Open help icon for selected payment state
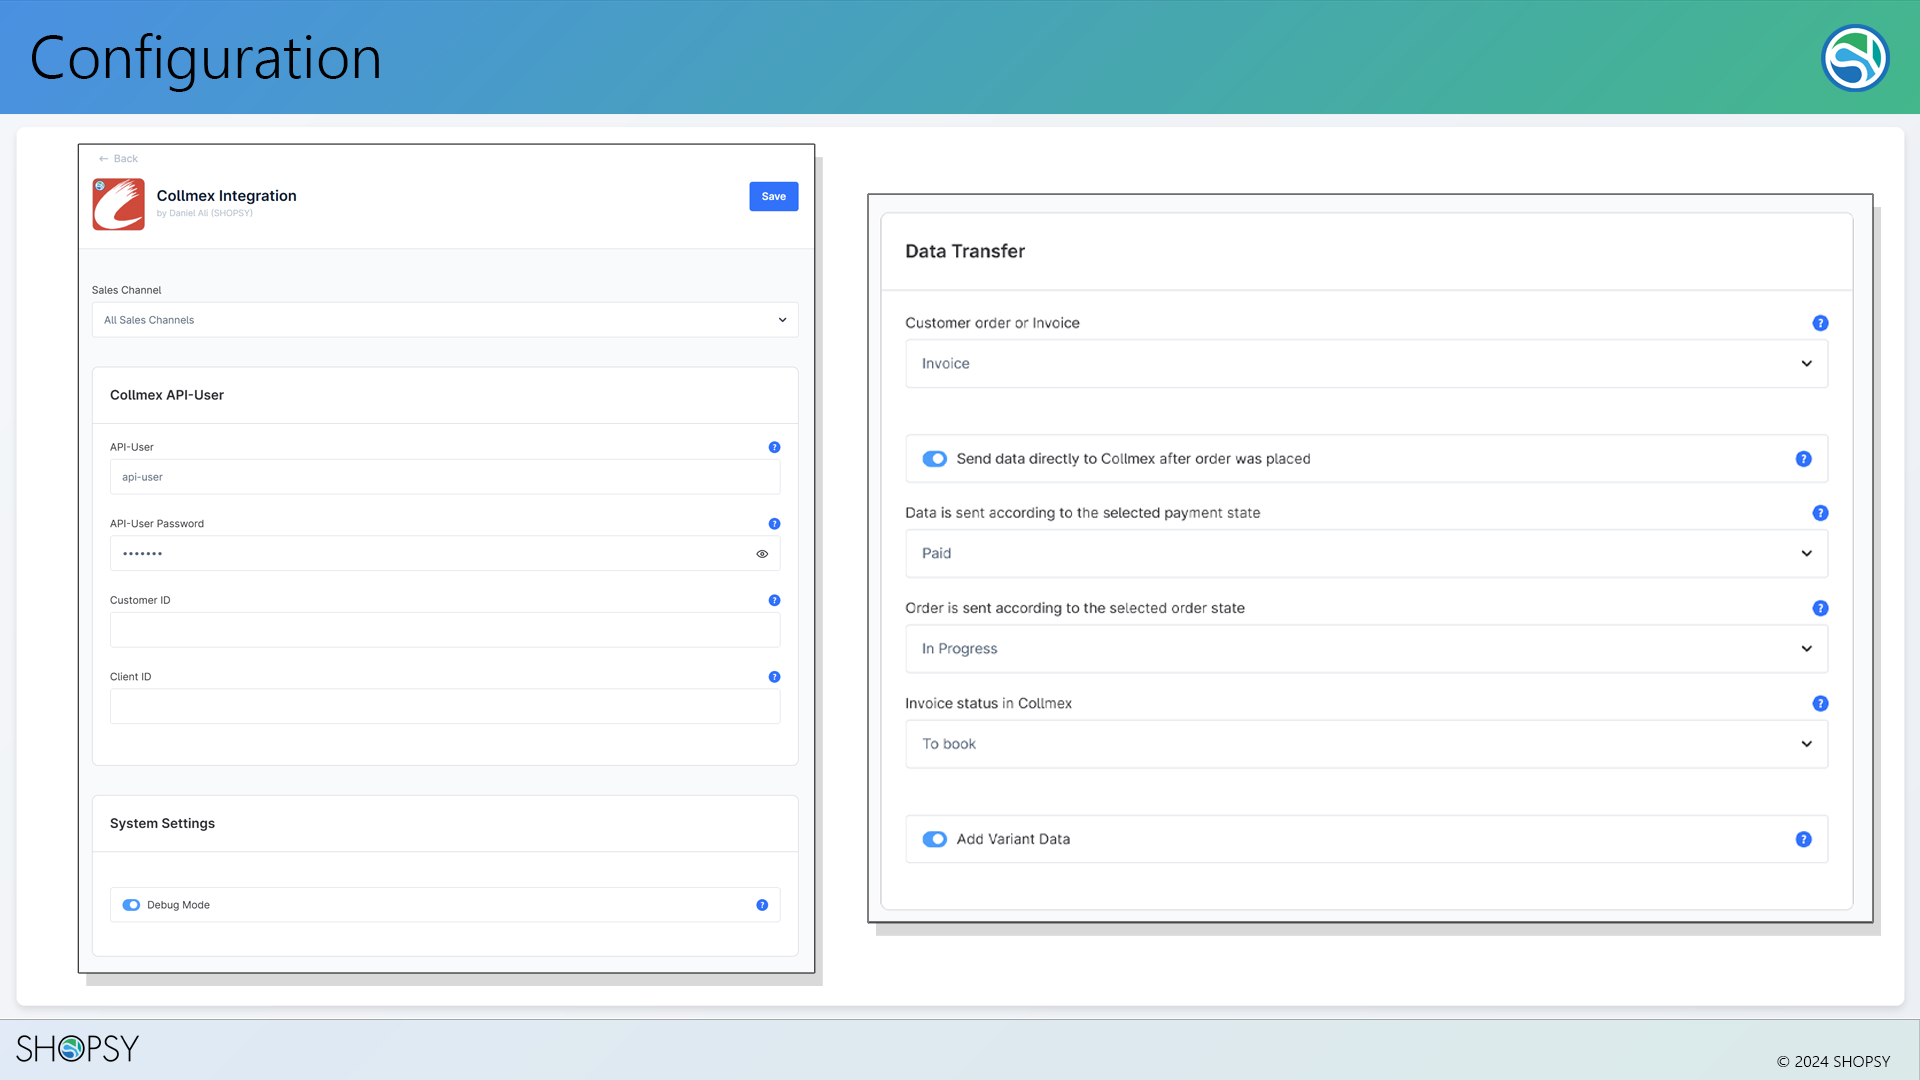Viewport: 1920px width, 1080px height. coord(1820,513)
